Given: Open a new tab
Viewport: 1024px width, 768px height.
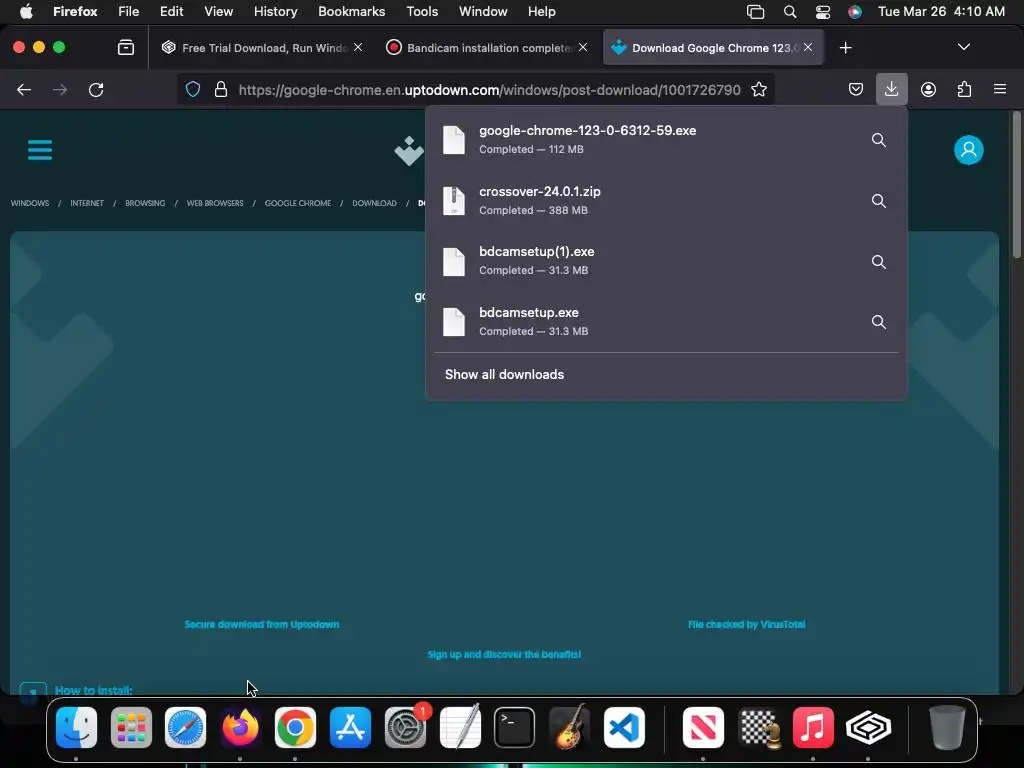Looking at the screenshot, I should click(845, 48).
